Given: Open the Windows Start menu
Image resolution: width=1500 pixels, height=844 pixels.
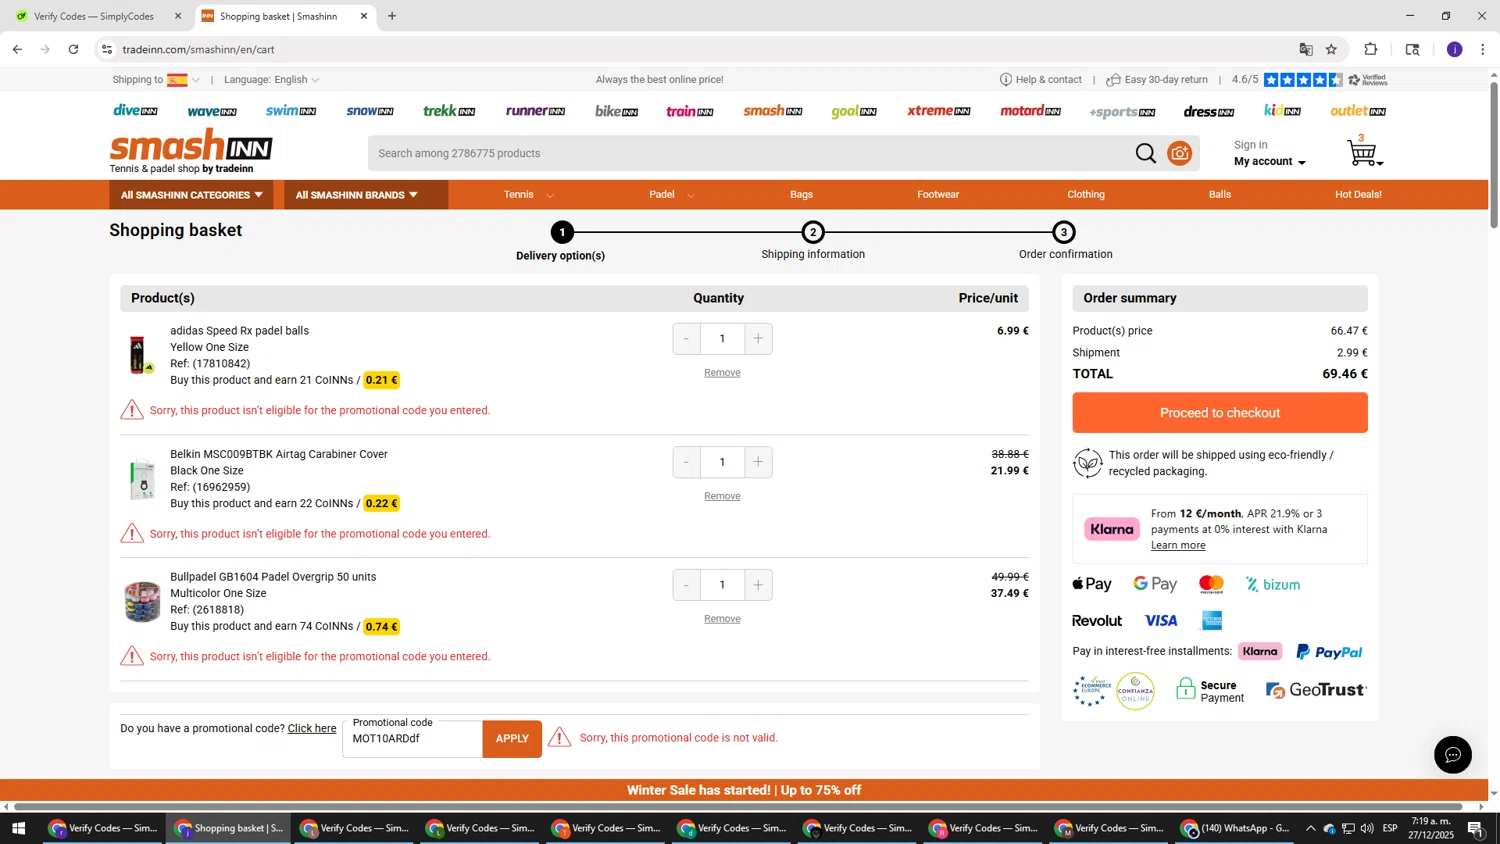Looking at the screenshot, I should click(x=18, y=828).
